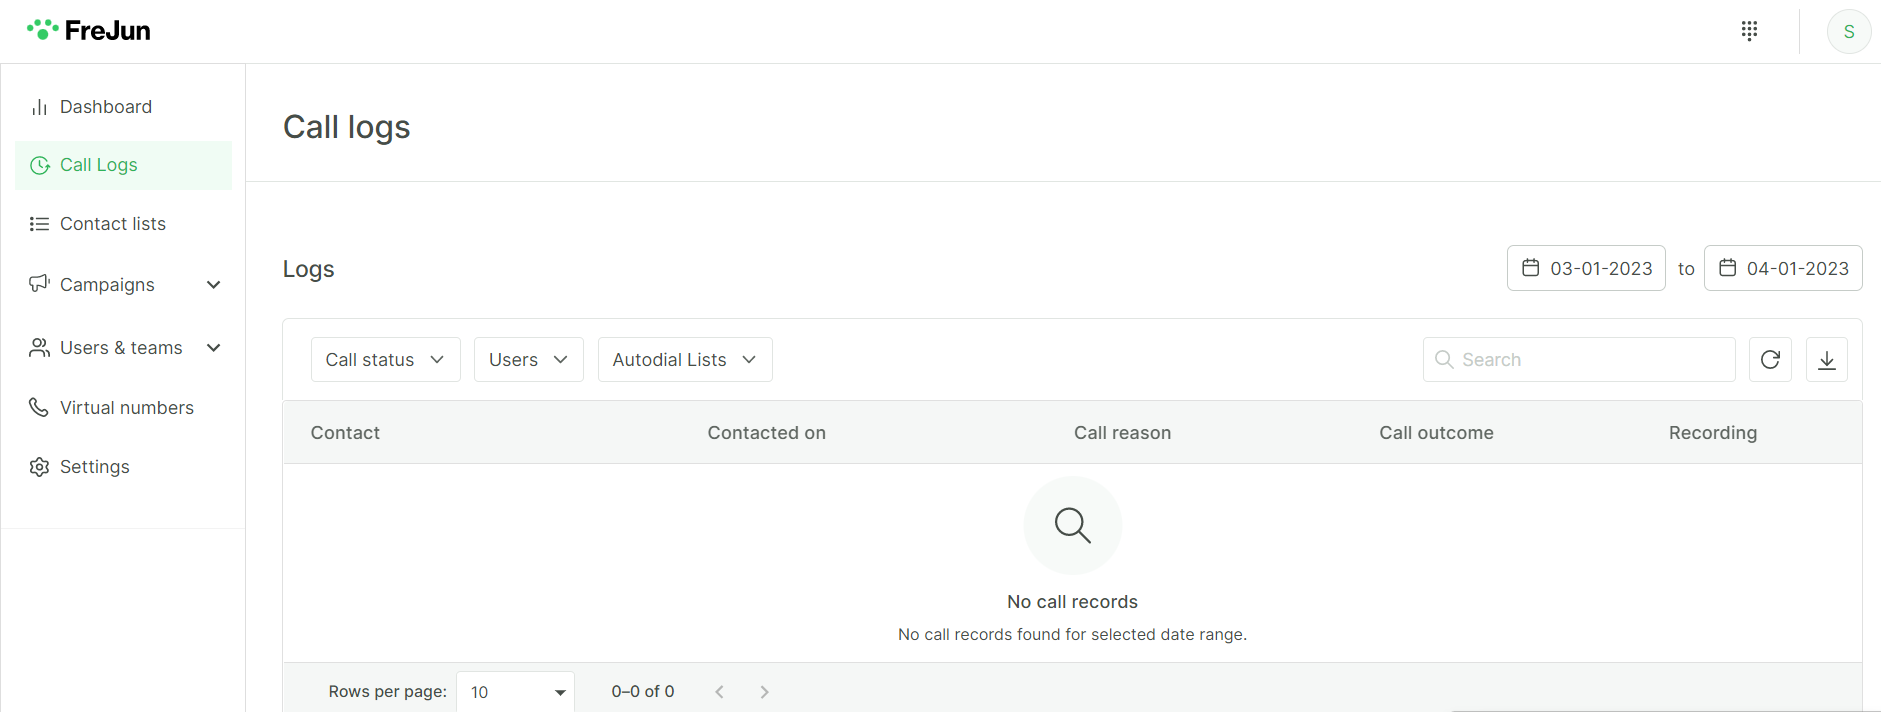Open the apps grid menu icon
The height and width of the screenshot is (712, 1881).
click(1749, 31)
